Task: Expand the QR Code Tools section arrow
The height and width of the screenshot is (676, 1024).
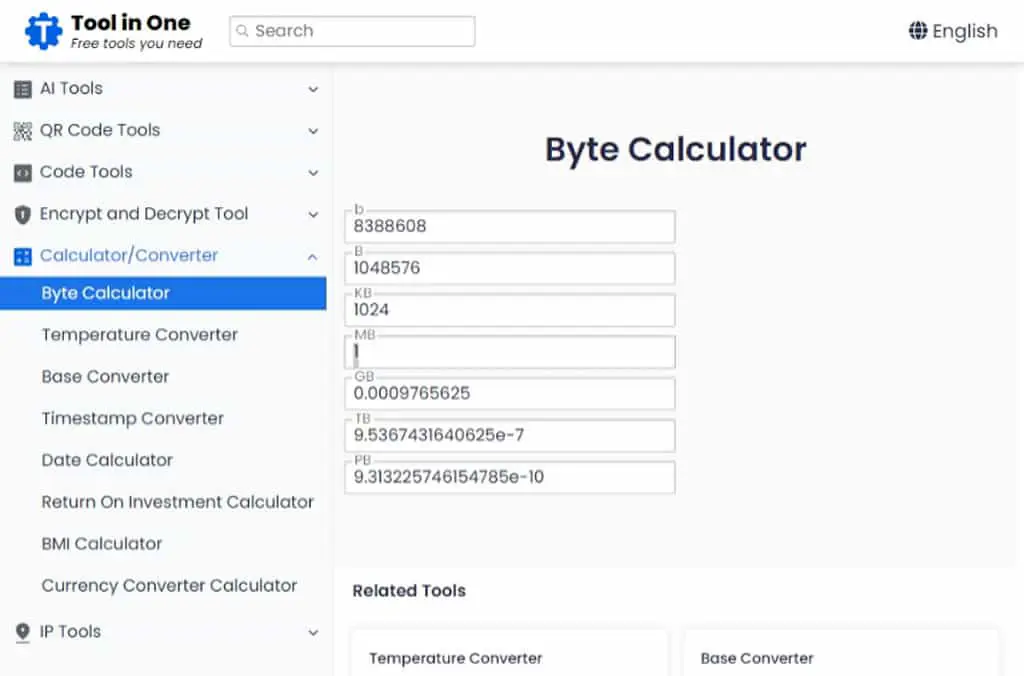Action: (313, 131)
